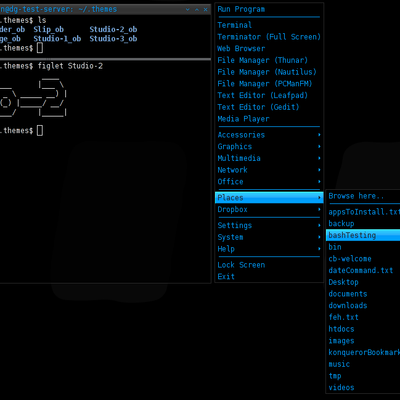Expand the Graphics submenu
The width and height of the screenshot is (400, 400).
pyautogui.click(x=269, y=146)
